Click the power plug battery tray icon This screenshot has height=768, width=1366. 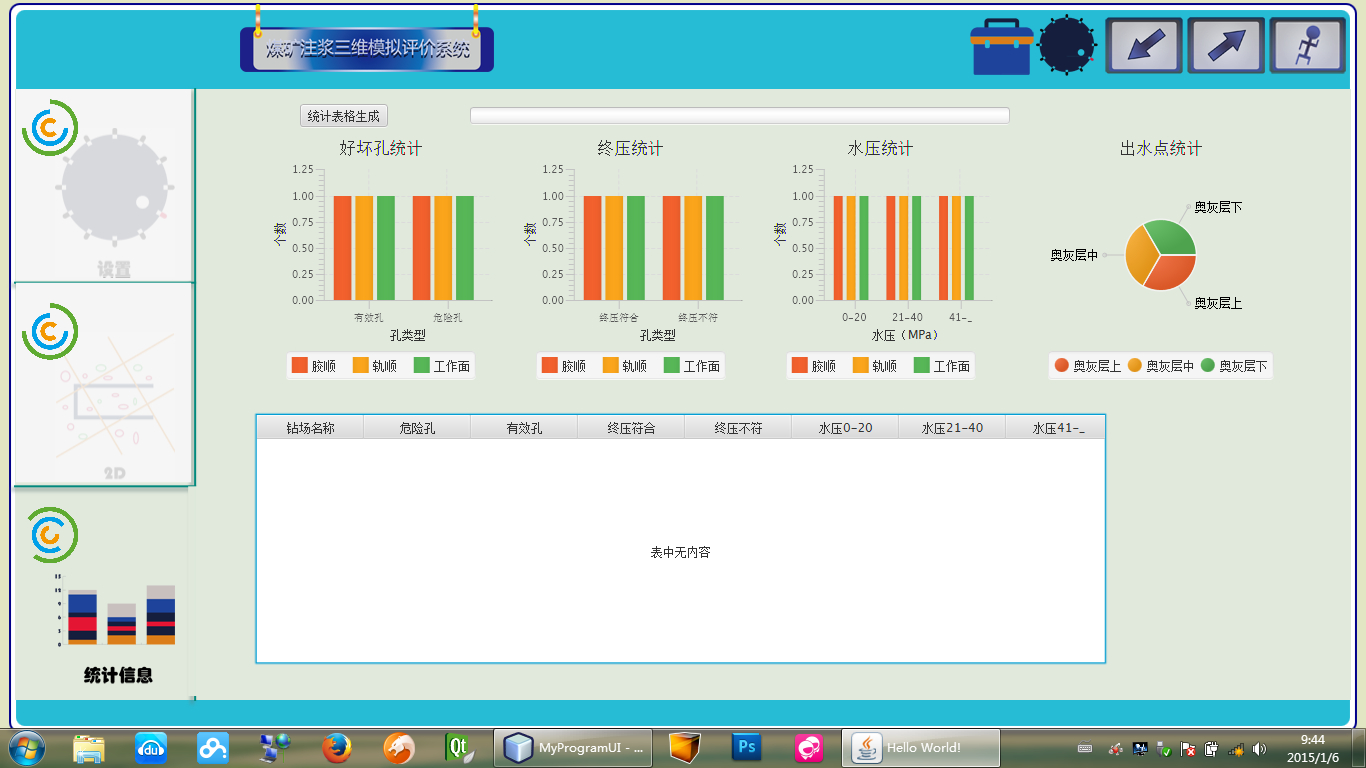pos(1212,748)
